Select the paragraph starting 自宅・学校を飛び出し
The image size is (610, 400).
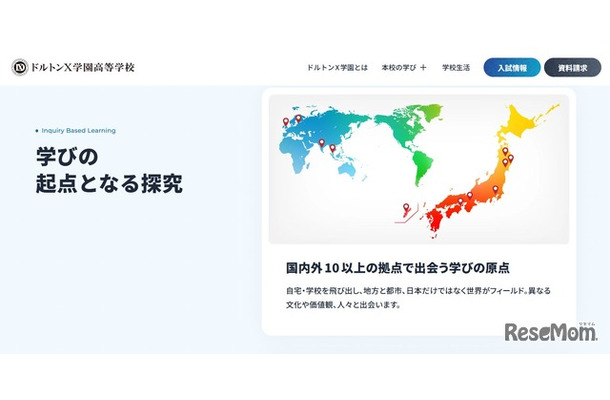coord(418,298)
